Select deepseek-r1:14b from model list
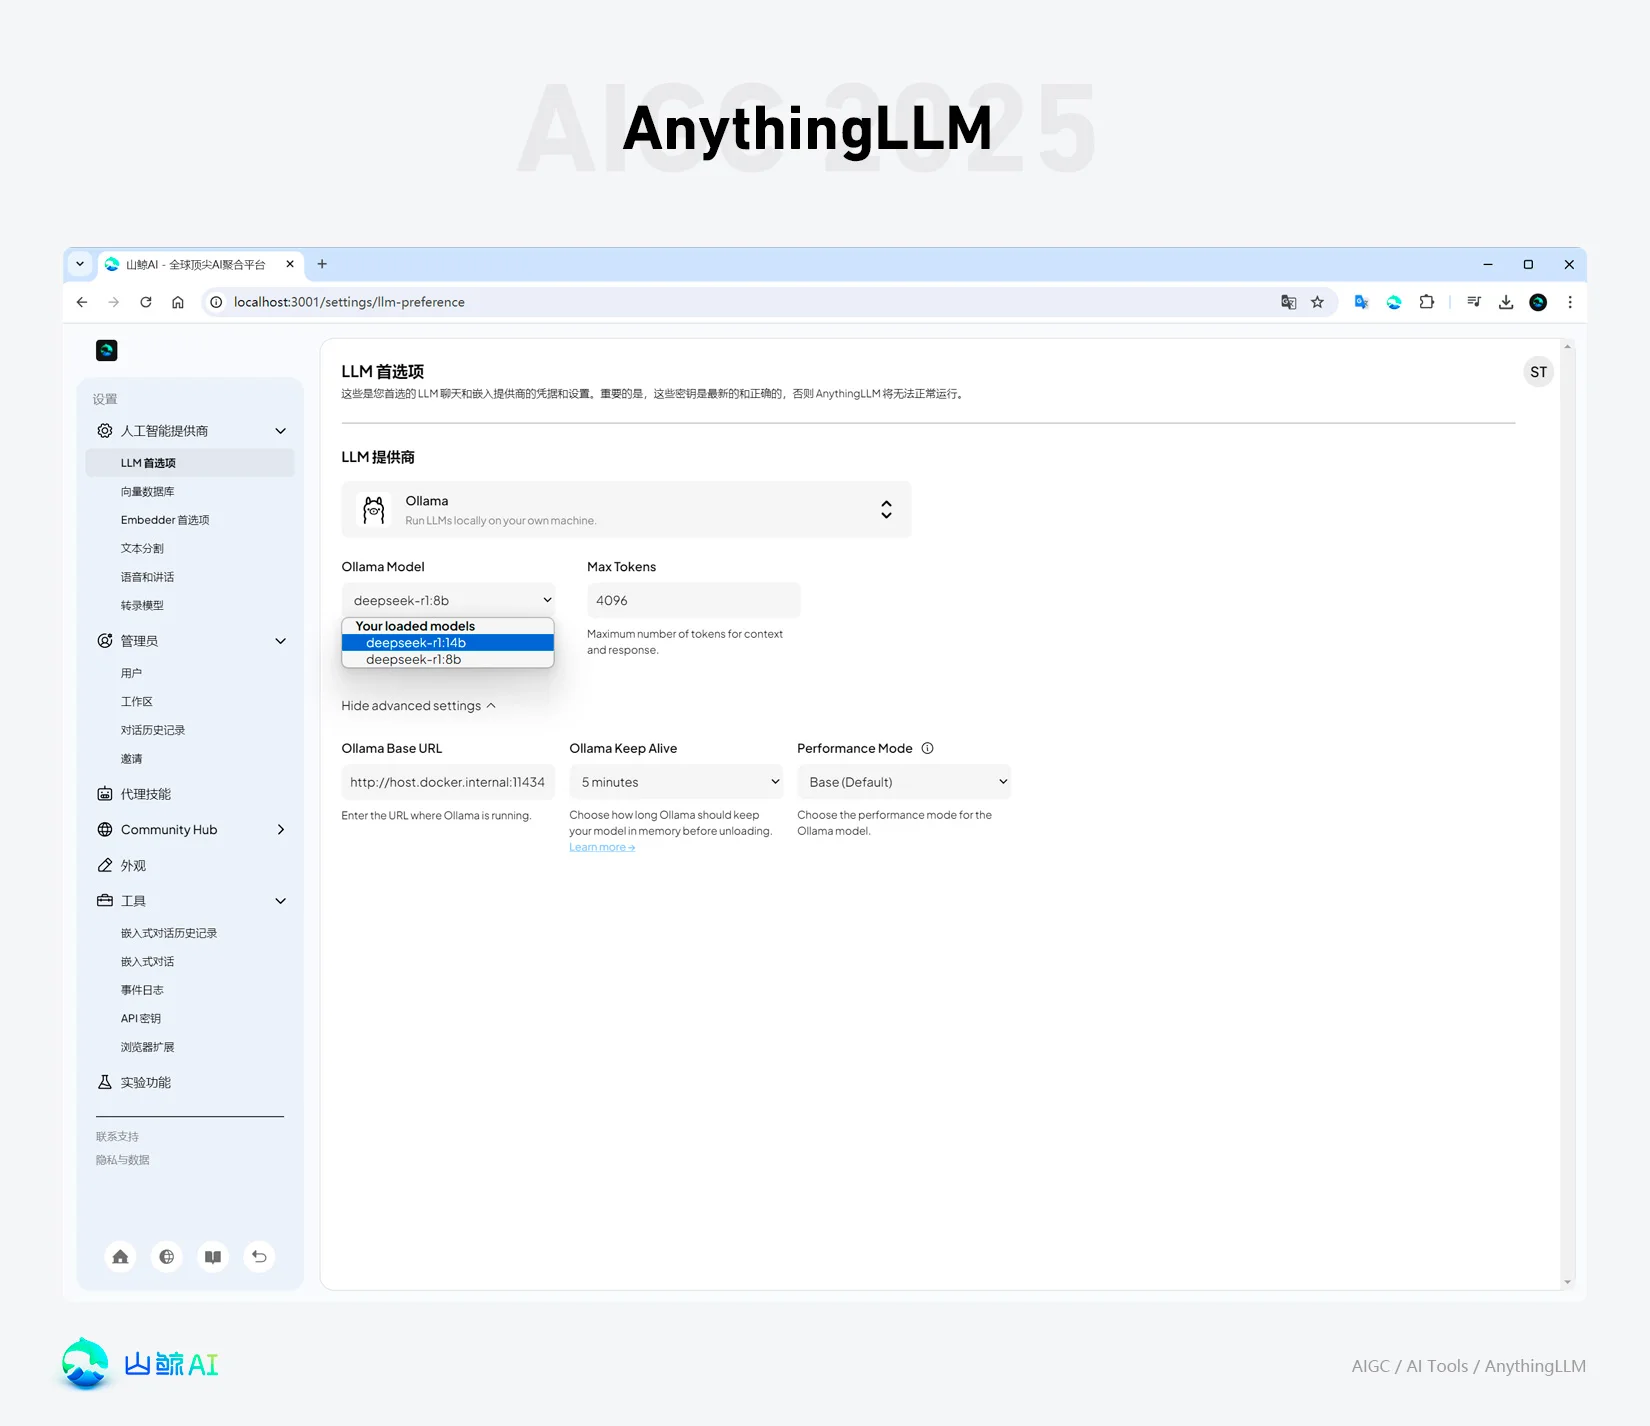This screenshot has width=1650, height=1426. [448, 643]
